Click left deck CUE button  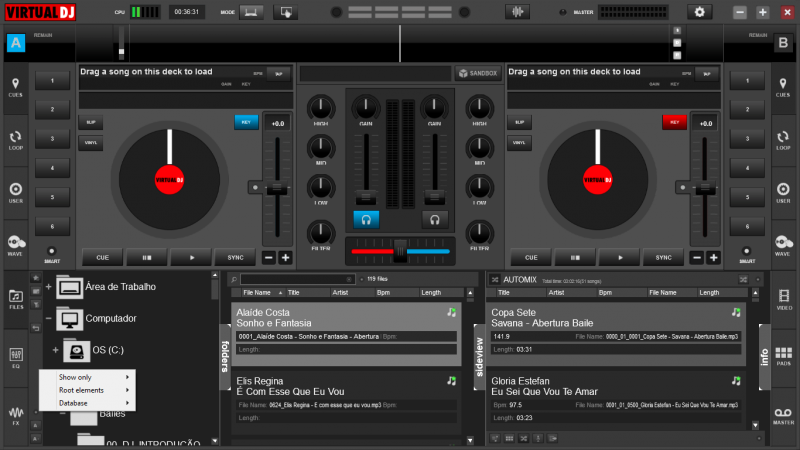coord(103,258)
